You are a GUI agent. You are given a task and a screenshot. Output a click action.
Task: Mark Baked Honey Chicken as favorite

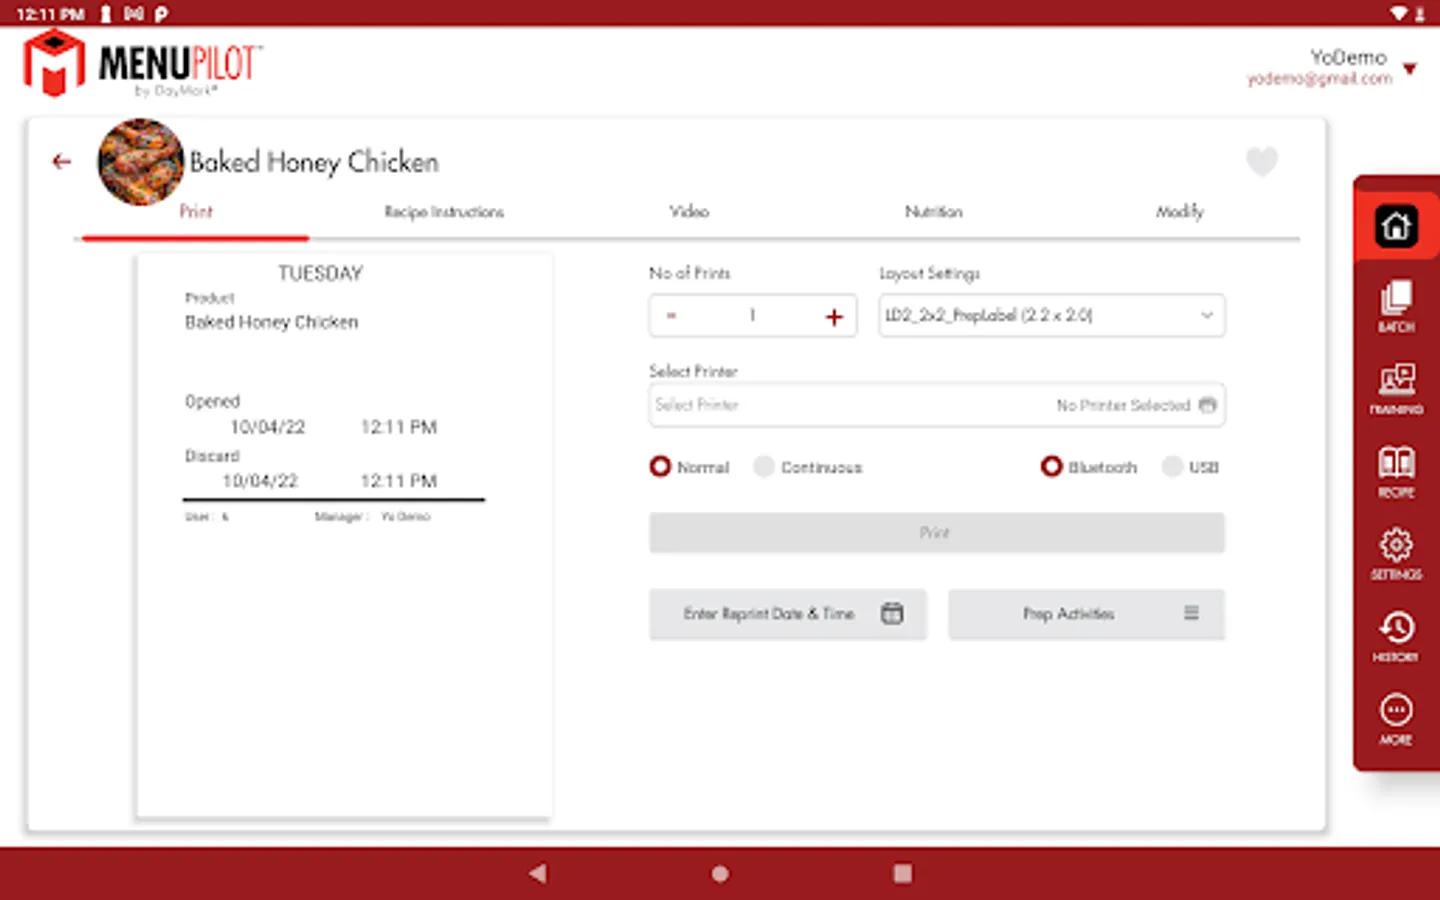(1262, 161)
